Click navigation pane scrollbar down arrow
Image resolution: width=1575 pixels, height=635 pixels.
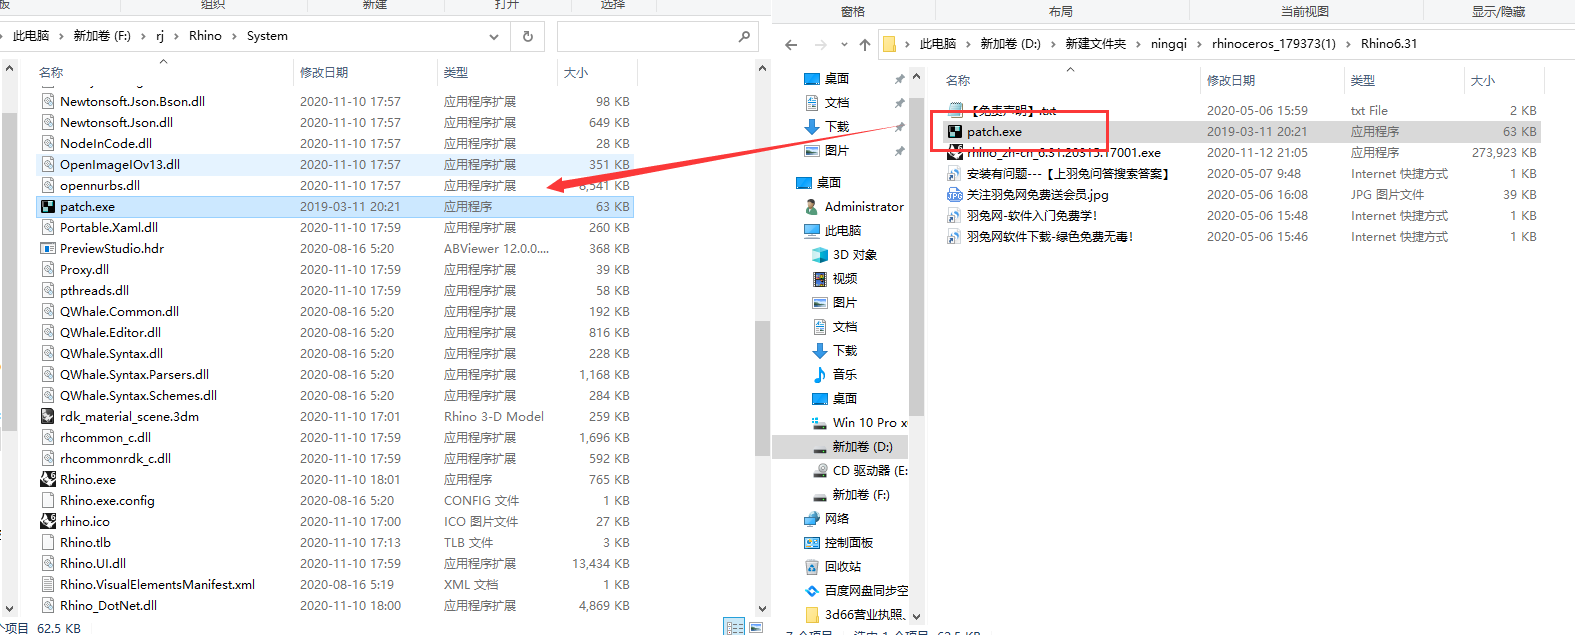(x=916, y=617)
